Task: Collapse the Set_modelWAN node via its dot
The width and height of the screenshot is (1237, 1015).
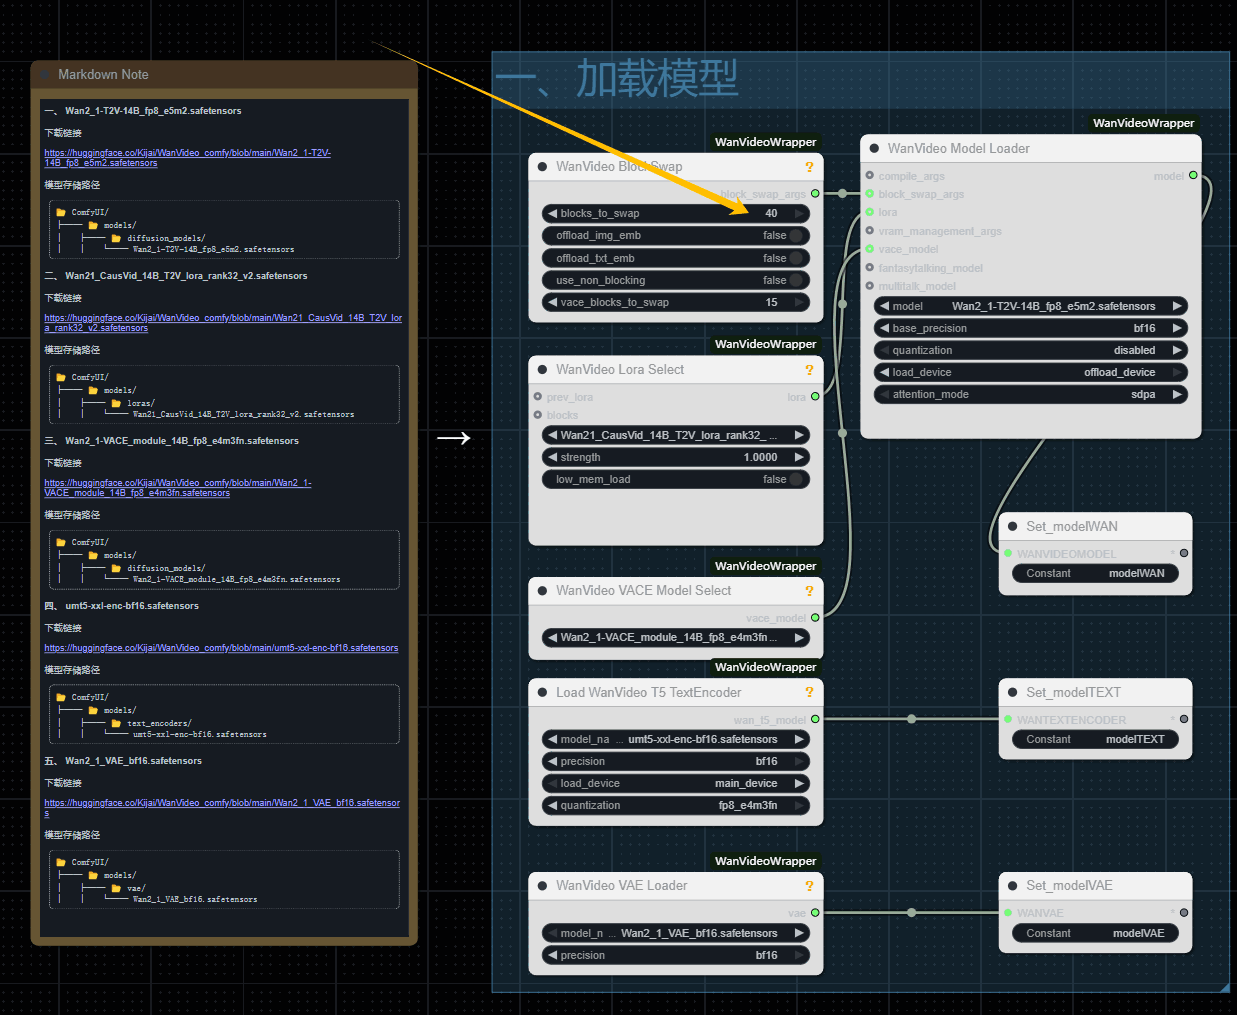Action: click(1012, 527)
